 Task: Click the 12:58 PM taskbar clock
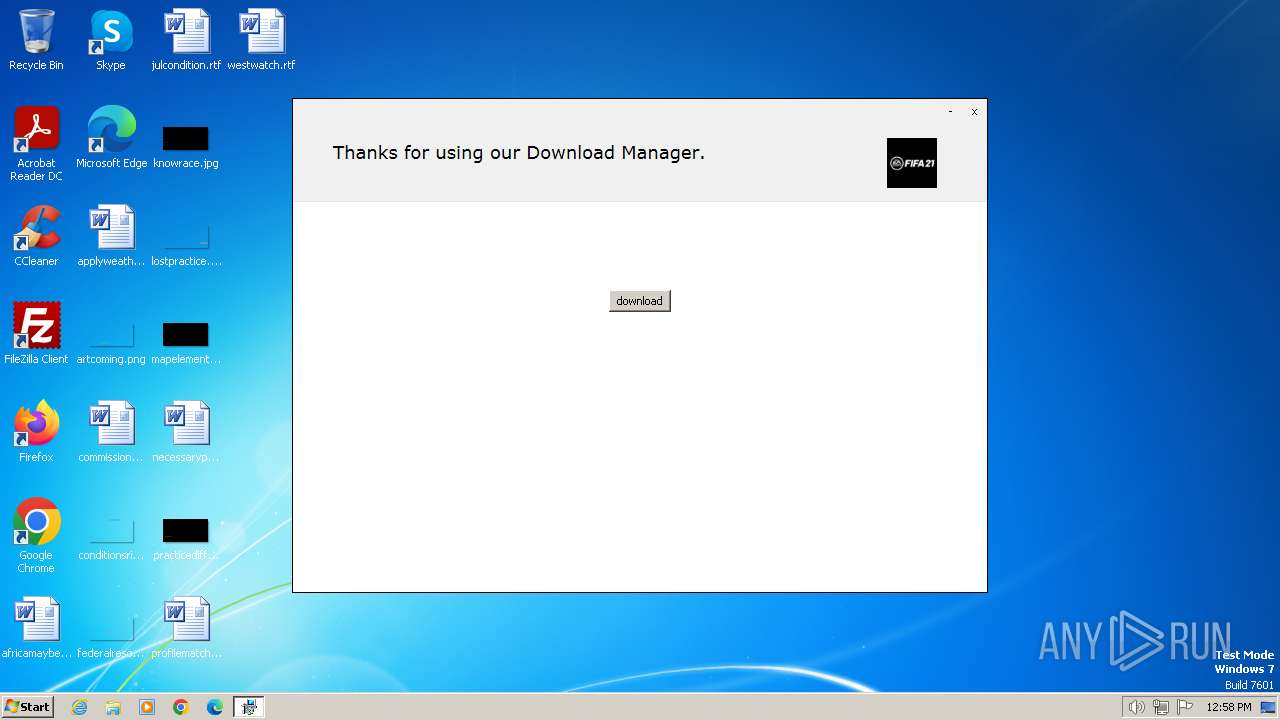point(1229,707)
